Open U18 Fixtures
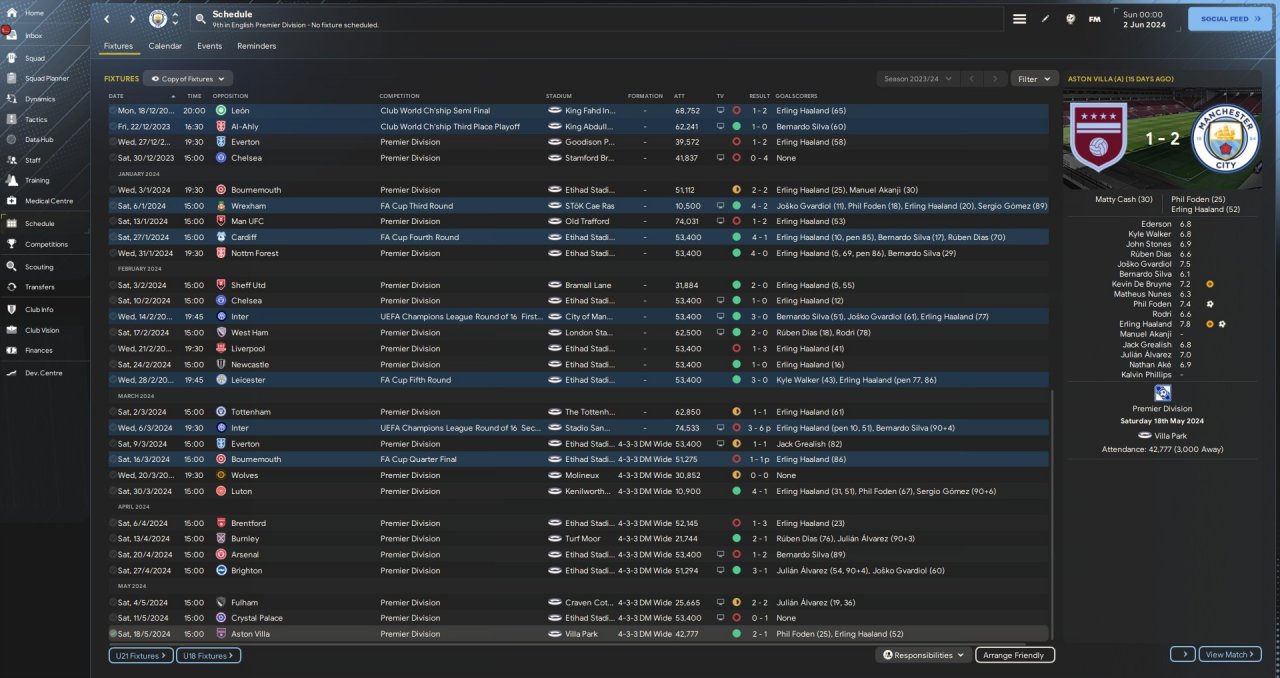The height and width of the screenshot is (678, 1280). tap(208, 655)
